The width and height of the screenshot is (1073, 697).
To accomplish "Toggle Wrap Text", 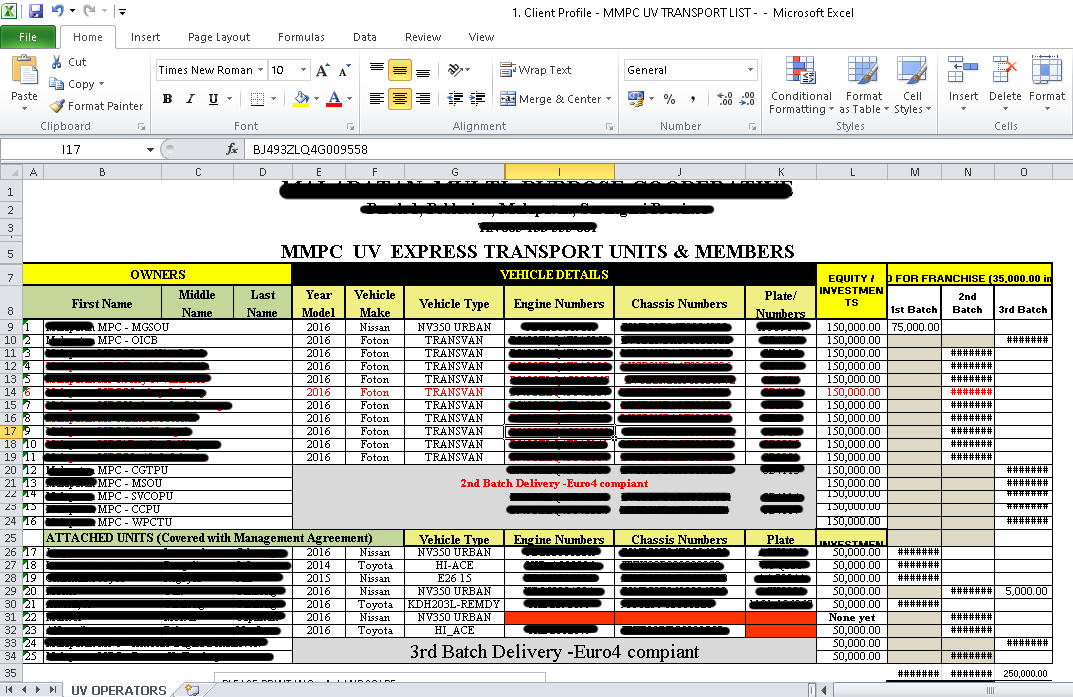I will click(x=535, y=70).
